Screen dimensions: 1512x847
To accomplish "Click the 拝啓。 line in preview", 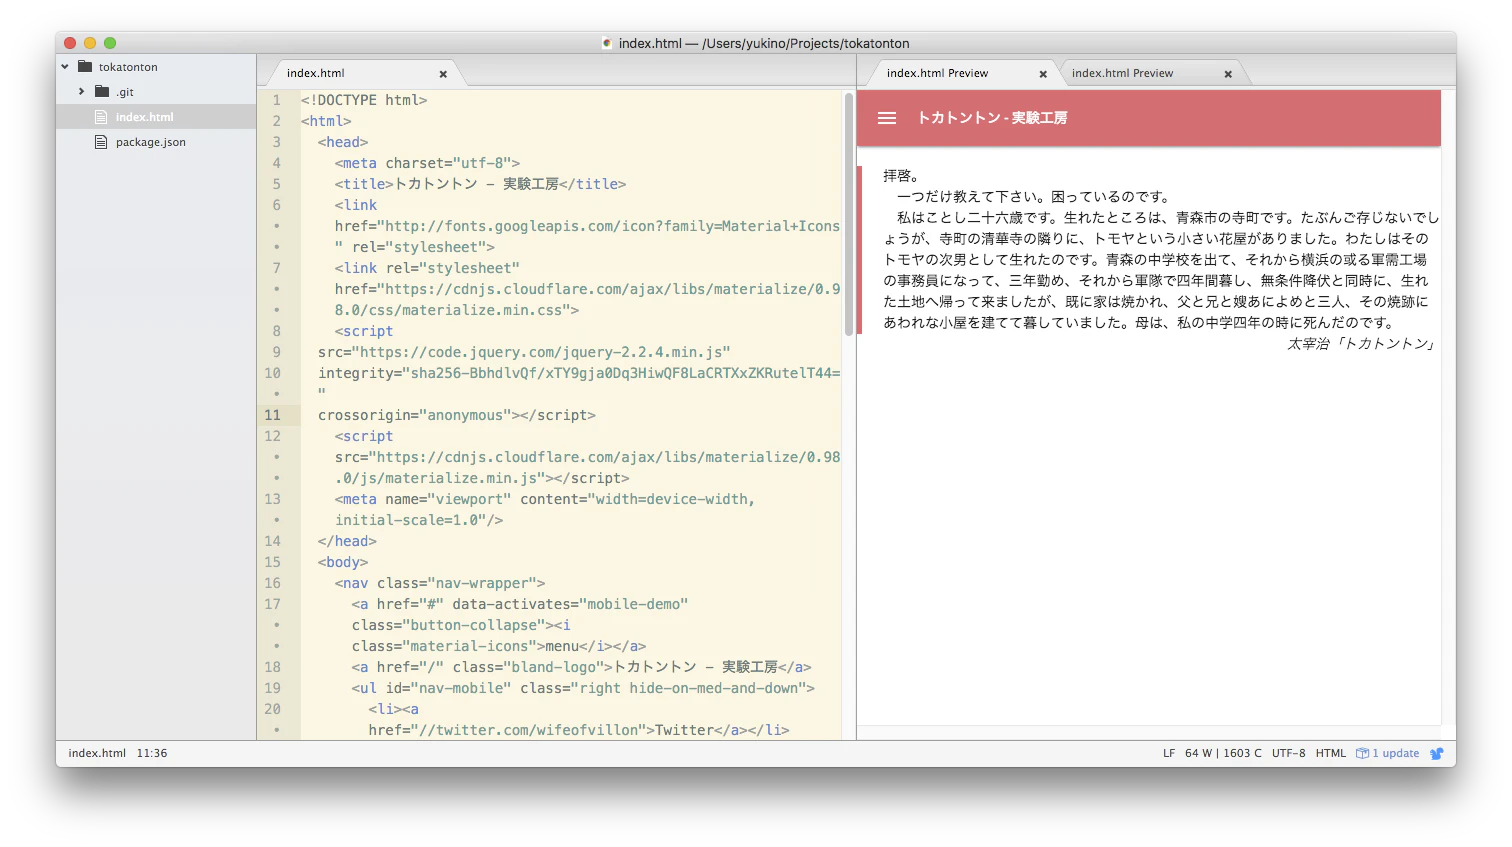I will 902,176.
